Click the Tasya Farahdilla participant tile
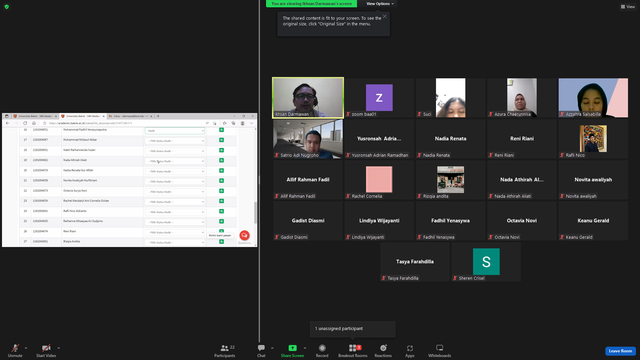Image resolution: width=640 pixels, height=360 pixels. coord(415,262)
